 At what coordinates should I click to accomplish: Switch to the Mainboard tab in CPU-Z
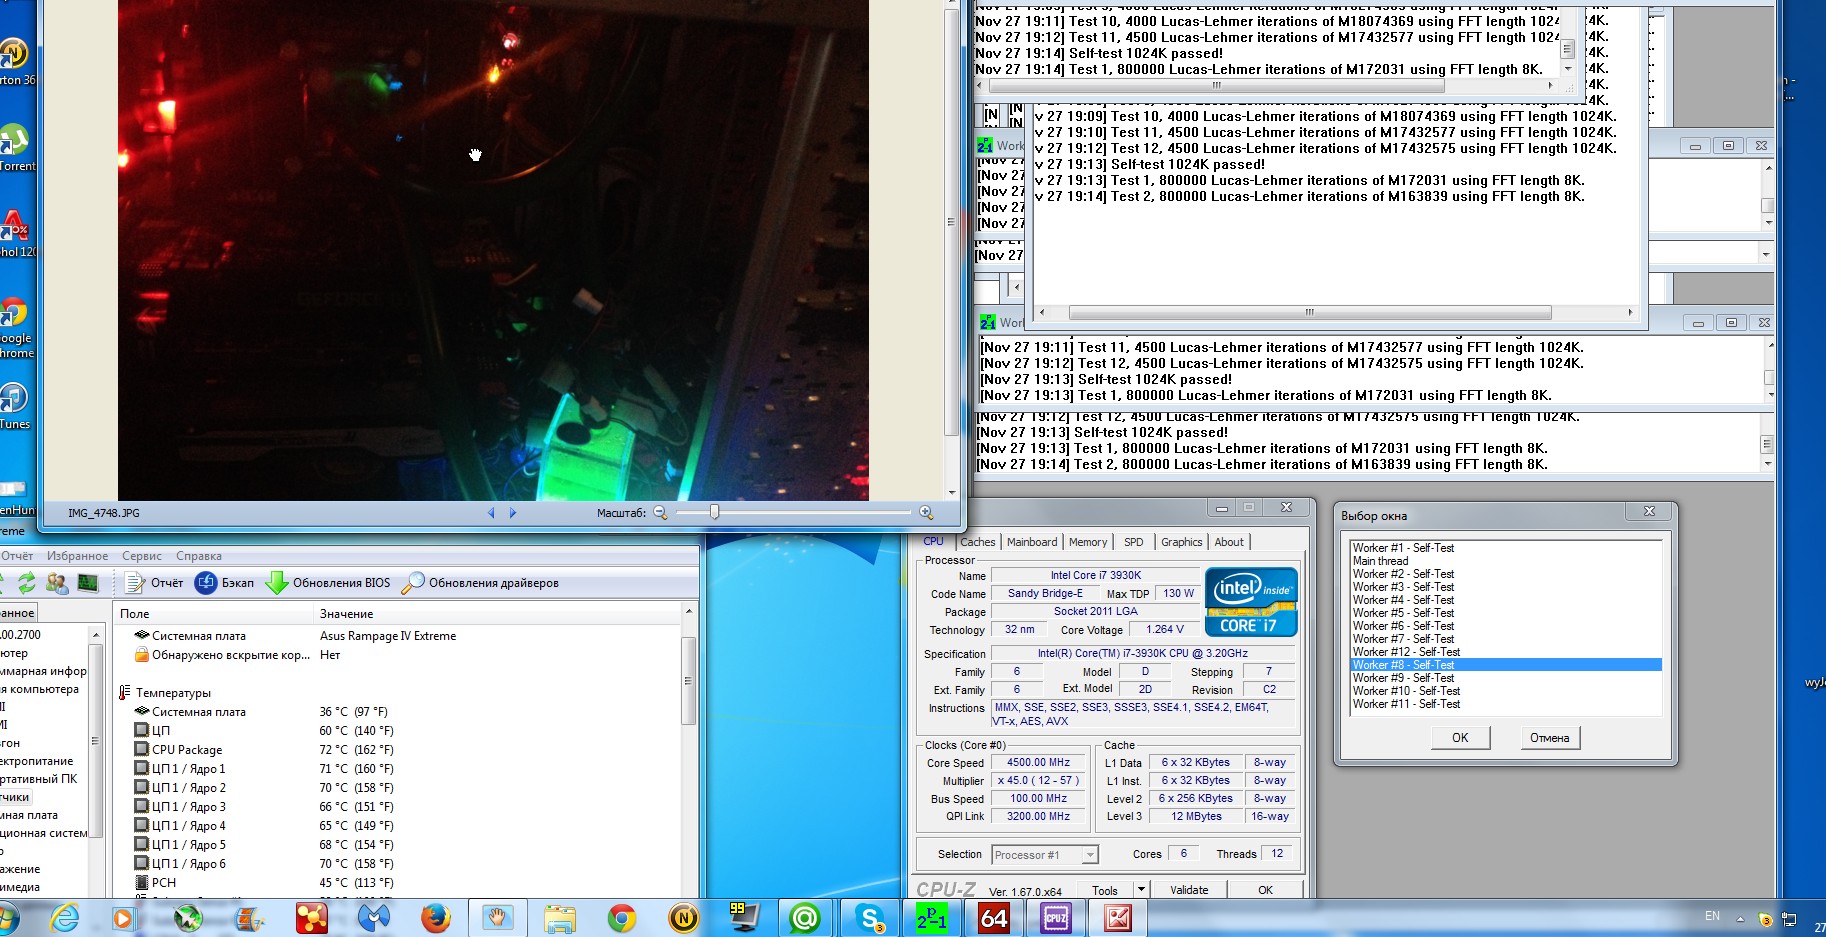click(1031, 542)
